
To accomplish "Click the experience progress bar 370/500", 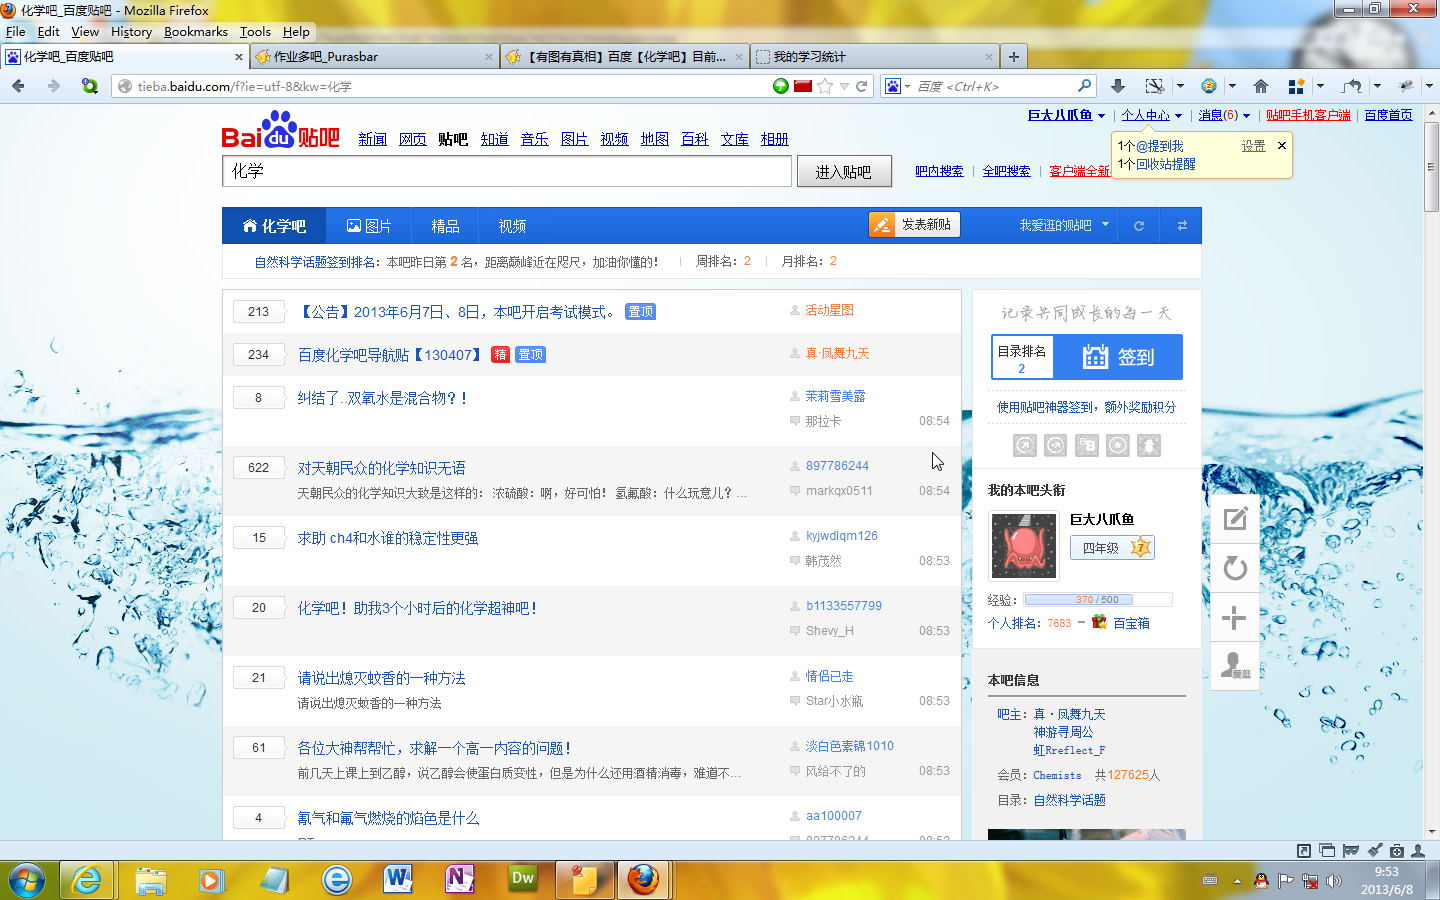I will [1098, 600].
